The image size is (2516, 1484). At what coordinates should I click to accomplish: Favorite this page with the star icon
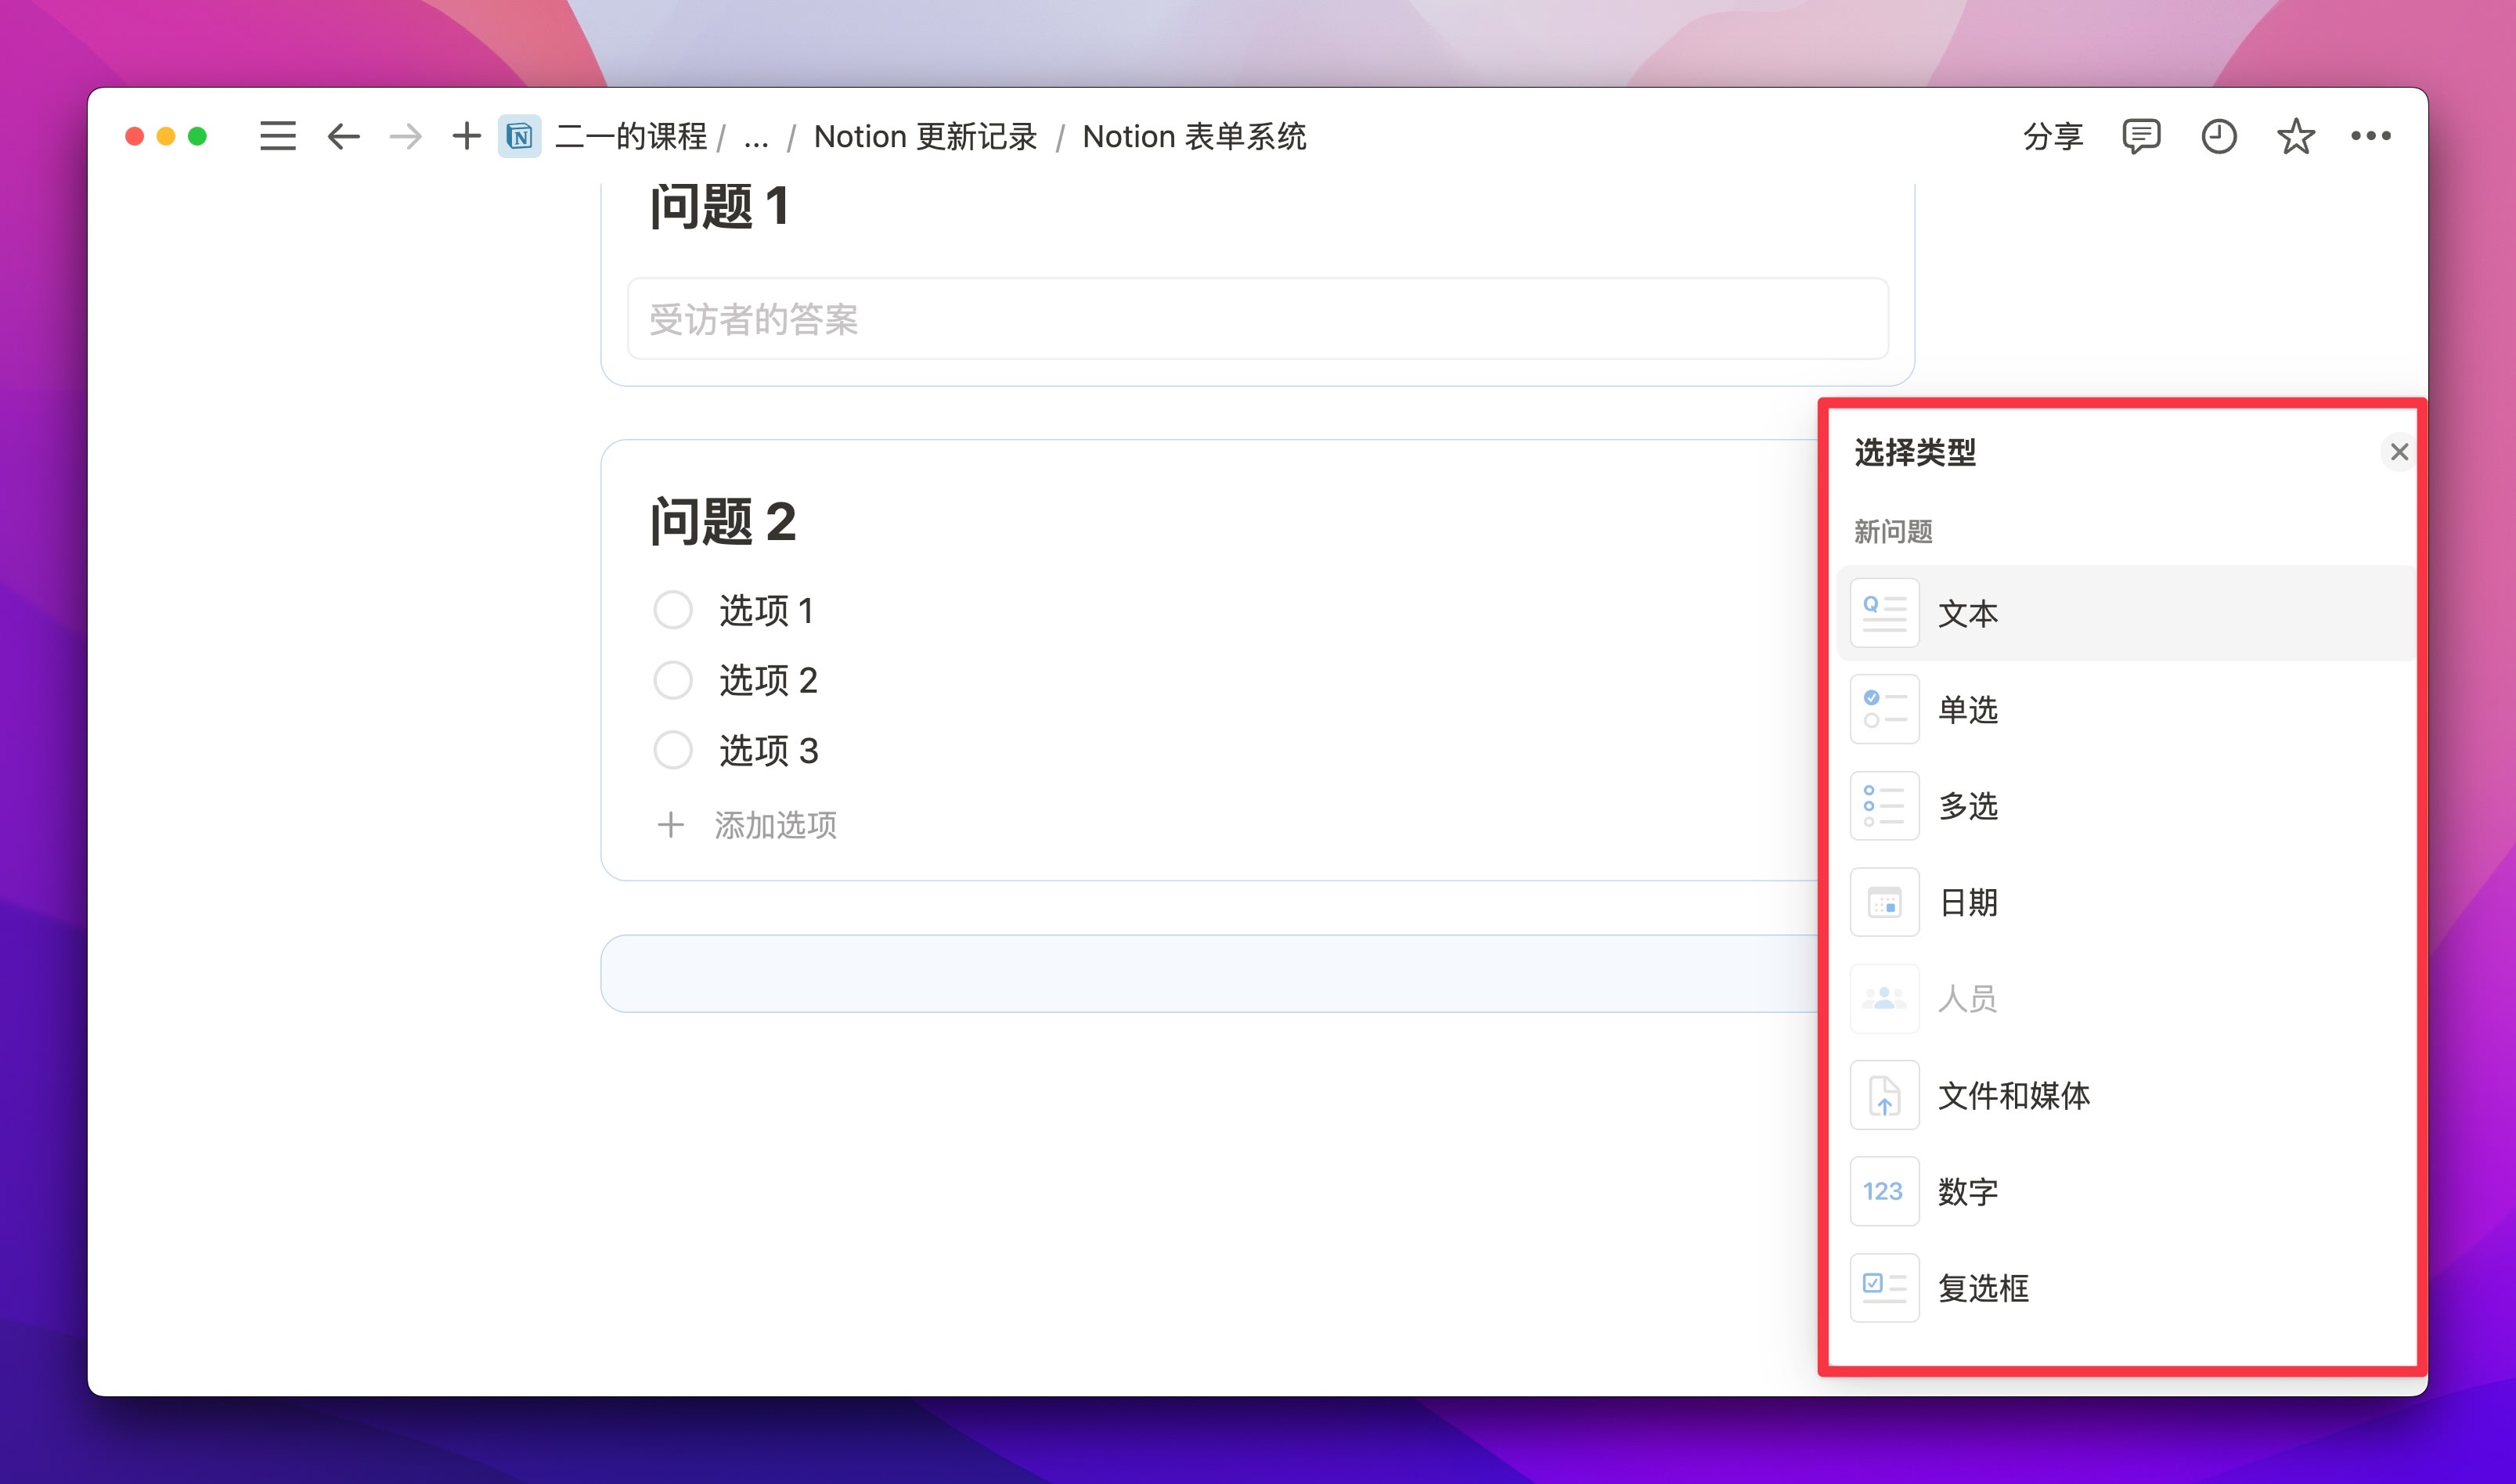(x=2295, y=136)
